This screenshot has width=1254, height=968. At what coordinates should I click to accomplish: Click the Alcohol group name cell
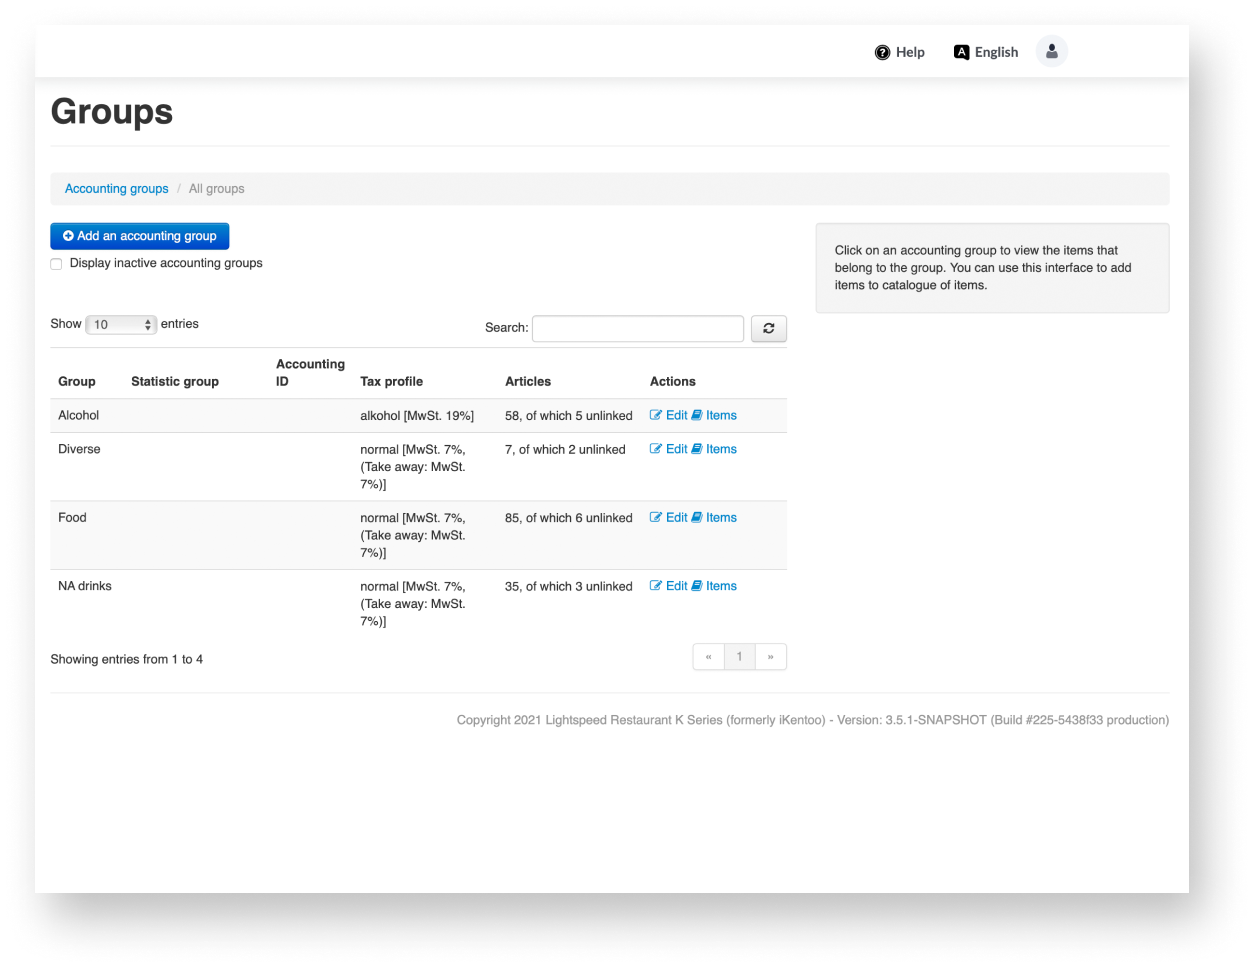(79, 415)
